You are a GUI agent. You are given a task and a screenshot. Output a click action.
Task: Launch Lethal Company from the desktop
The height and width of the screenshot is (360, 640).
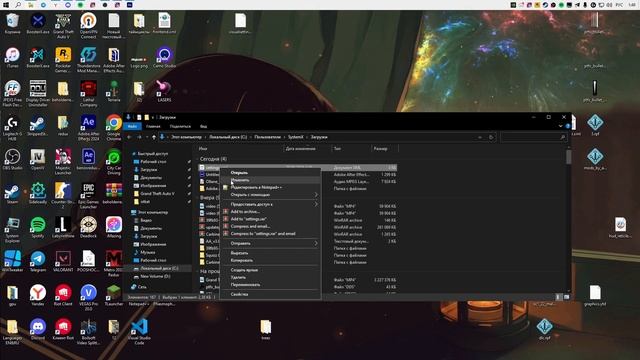coord(88,93)
